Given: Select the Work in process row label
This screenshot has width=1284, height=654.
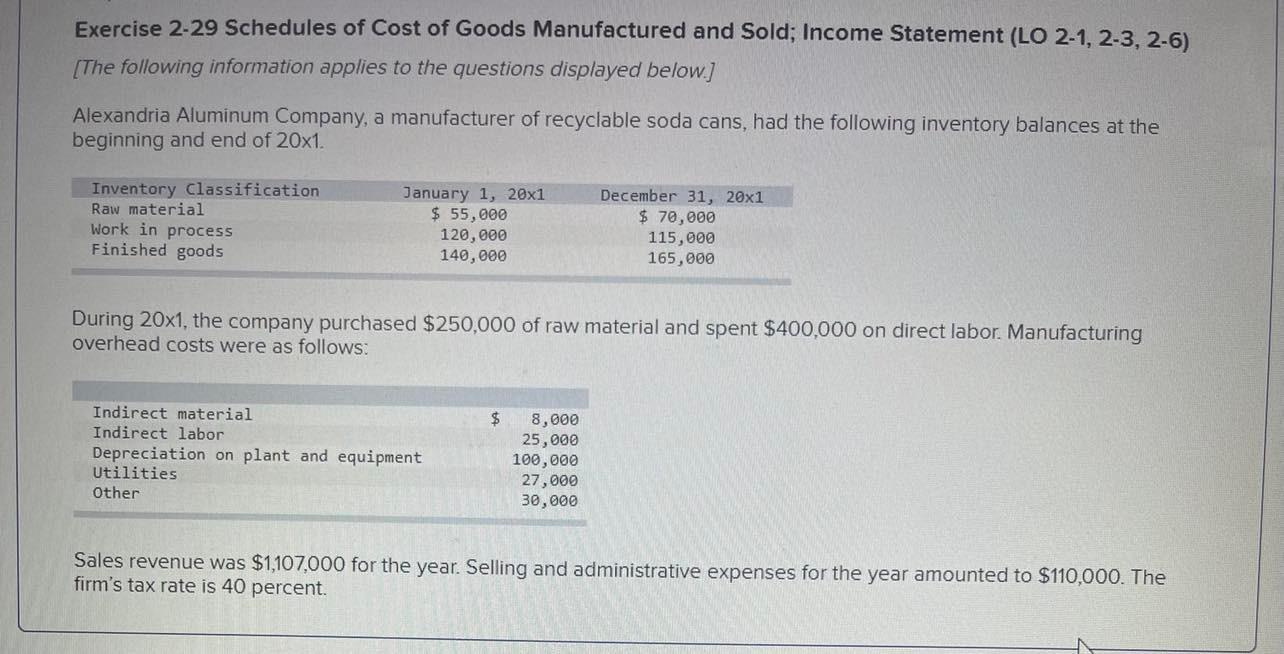Looking at the screenshot, I should click(161, 230).
